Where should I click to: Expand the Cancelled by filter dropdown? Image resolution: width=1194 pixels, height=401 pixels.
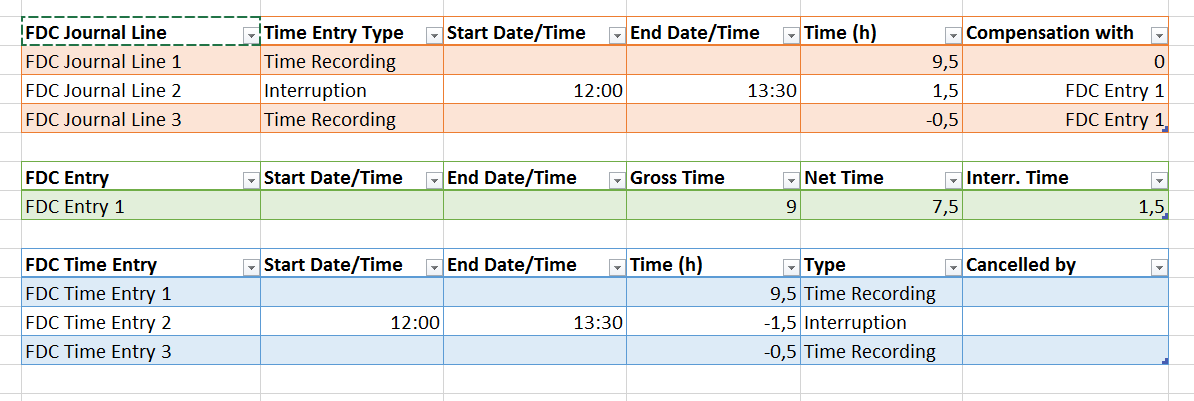pyautogui.click(x=1159, y=267)
